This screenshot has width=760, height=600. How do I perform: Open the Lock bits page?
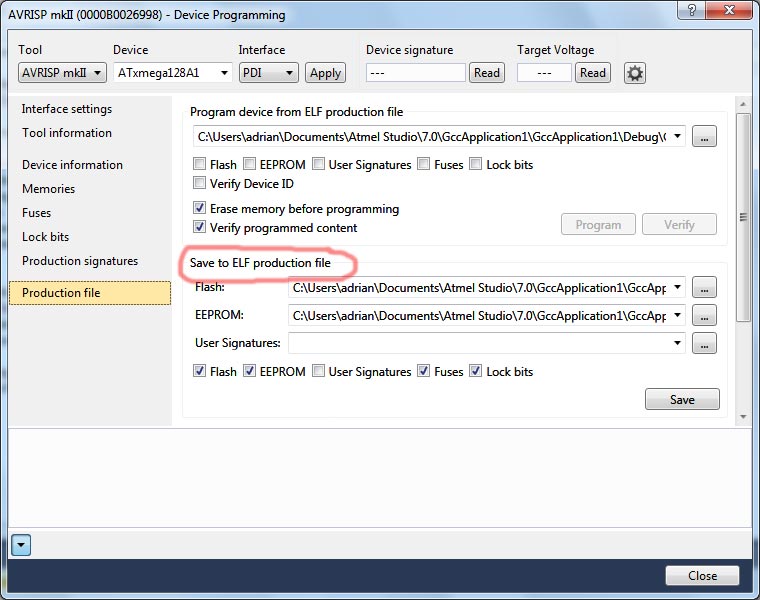pyautogui.click(x=46, y=237)
